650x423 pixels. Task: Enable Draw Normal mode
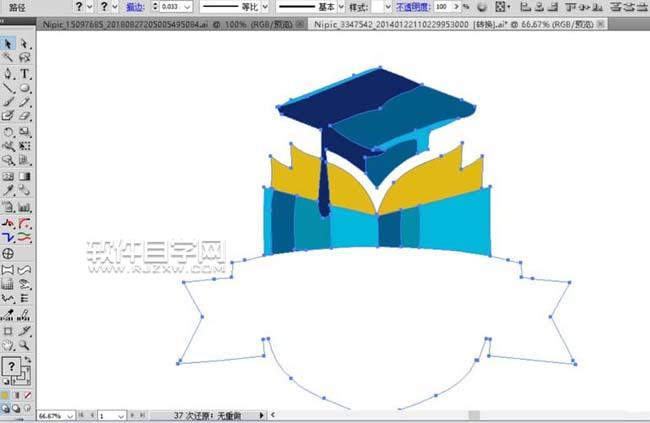pyautogui.click(x=5, y=408)
